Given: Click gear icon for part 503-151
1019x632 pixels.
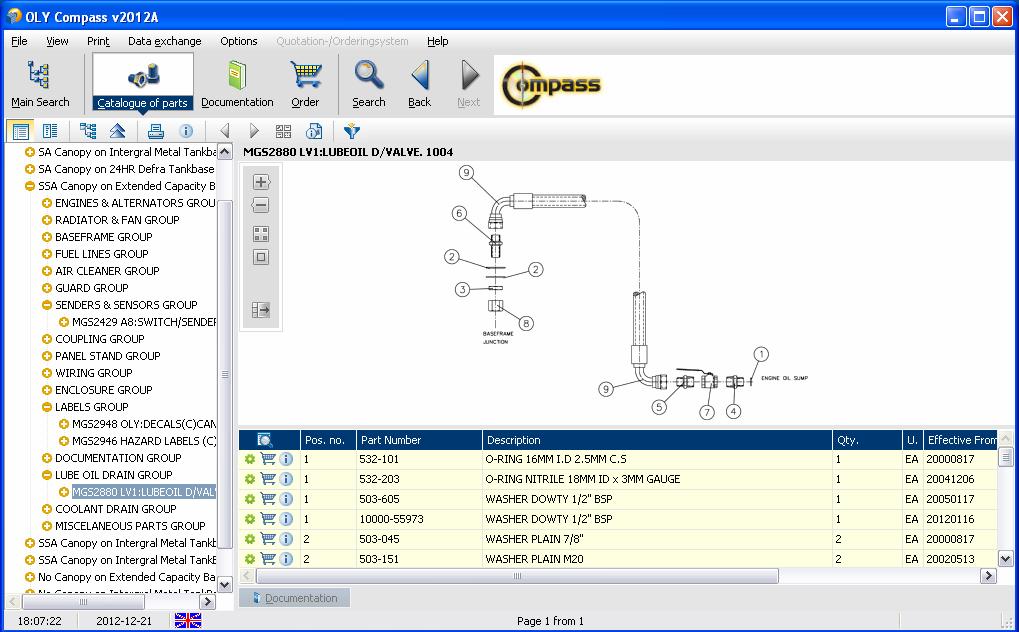Looking at the screenshot, I should (250, 559).
